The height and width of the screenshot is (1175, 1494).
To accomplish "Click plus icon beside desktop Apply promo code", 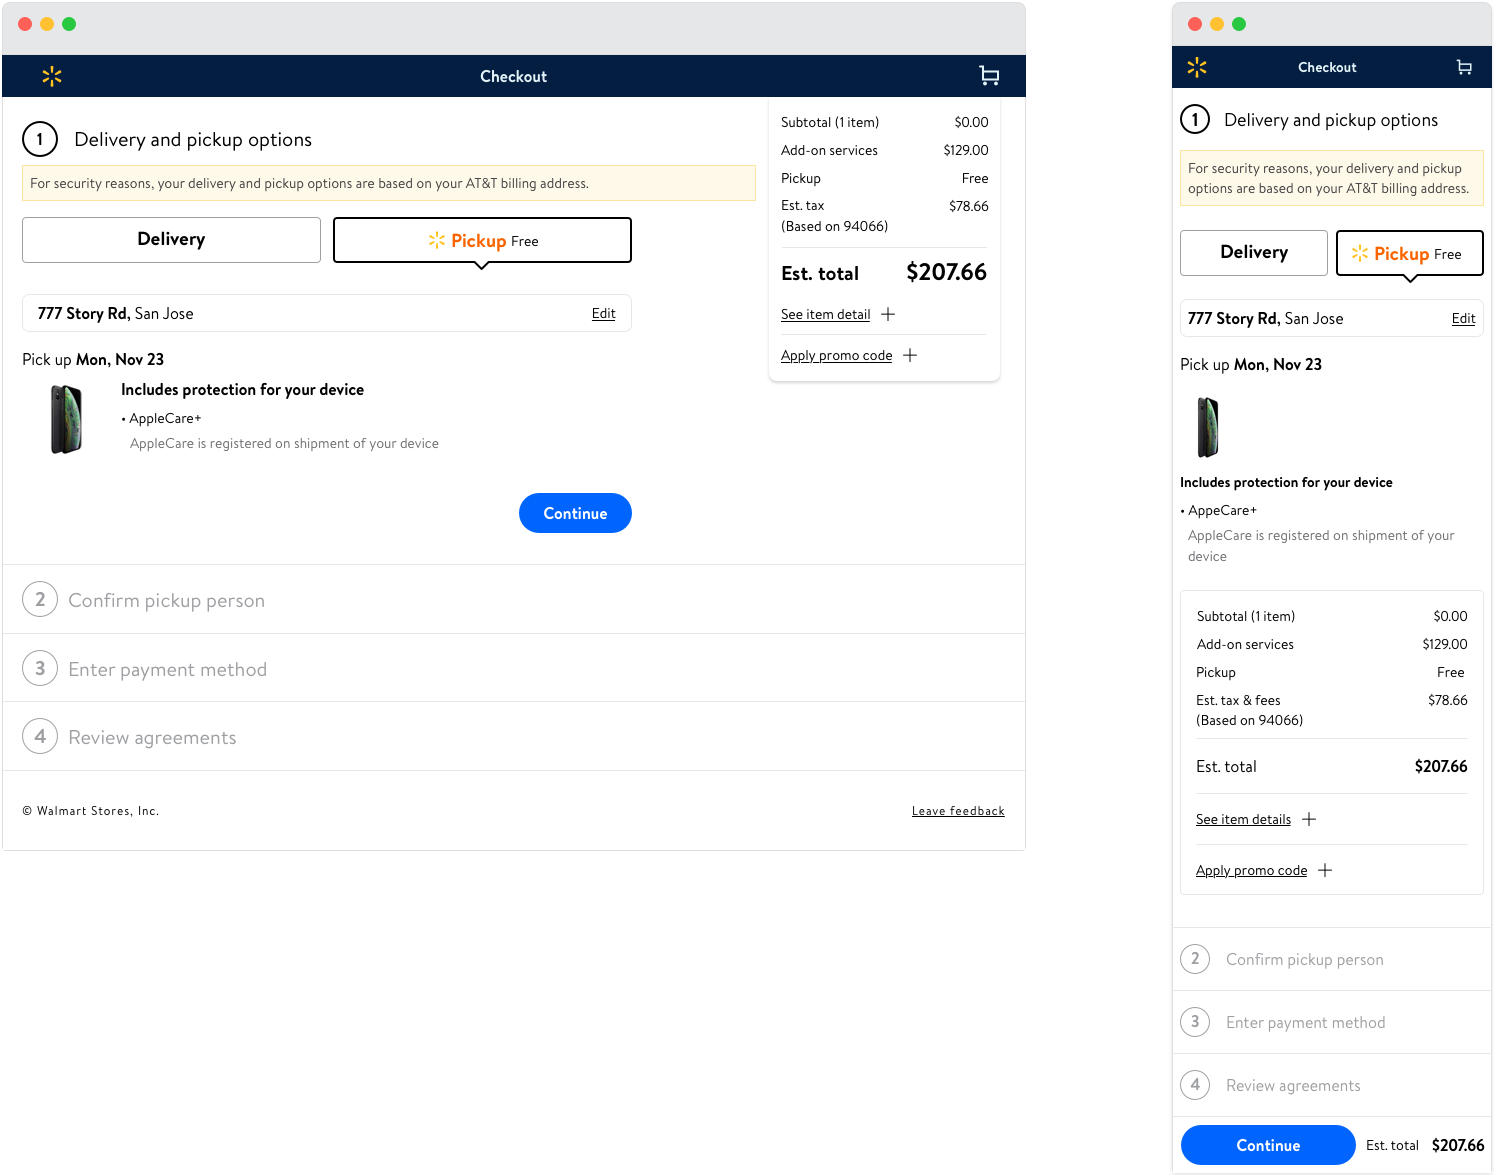I will 910,355.
